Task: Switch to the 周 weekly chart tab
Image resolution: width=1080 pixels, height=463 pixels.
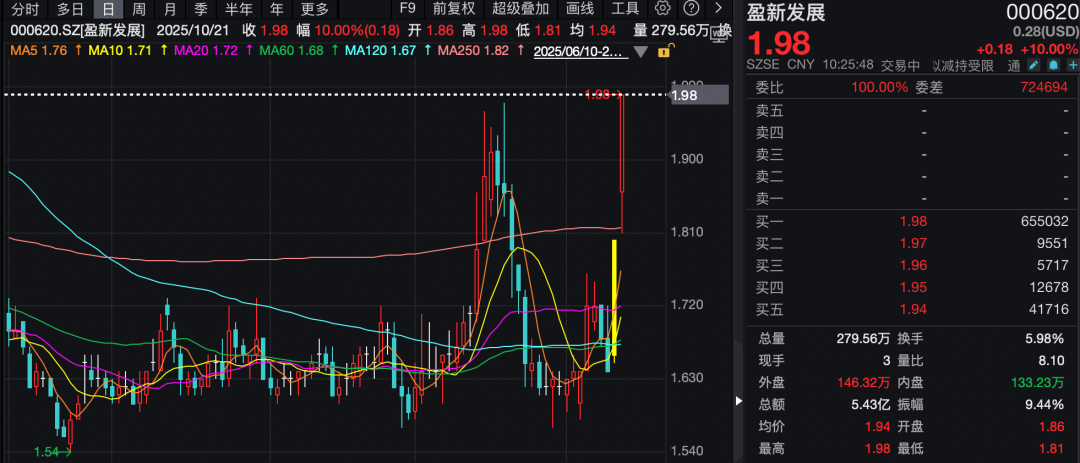Action: [x=139, y=9]
